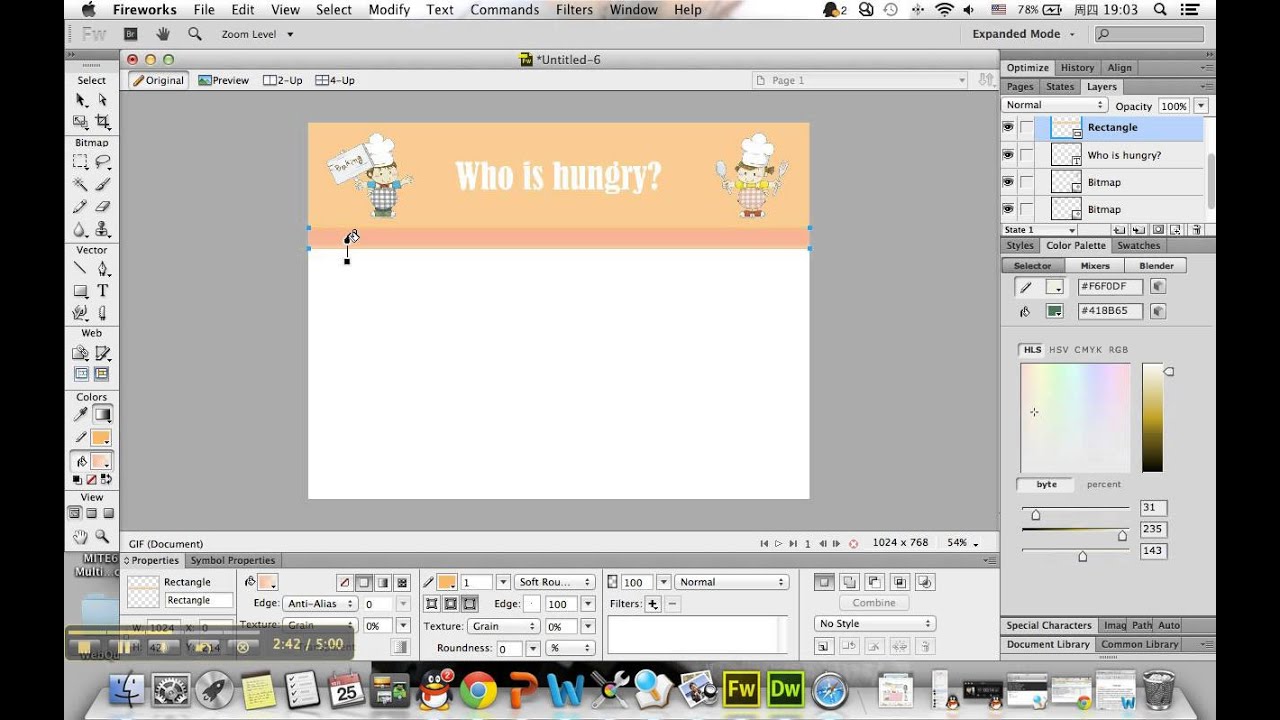Select the Hand tool in View section
The width and height of the screenshot is (1280, 720).
point(81,537)
